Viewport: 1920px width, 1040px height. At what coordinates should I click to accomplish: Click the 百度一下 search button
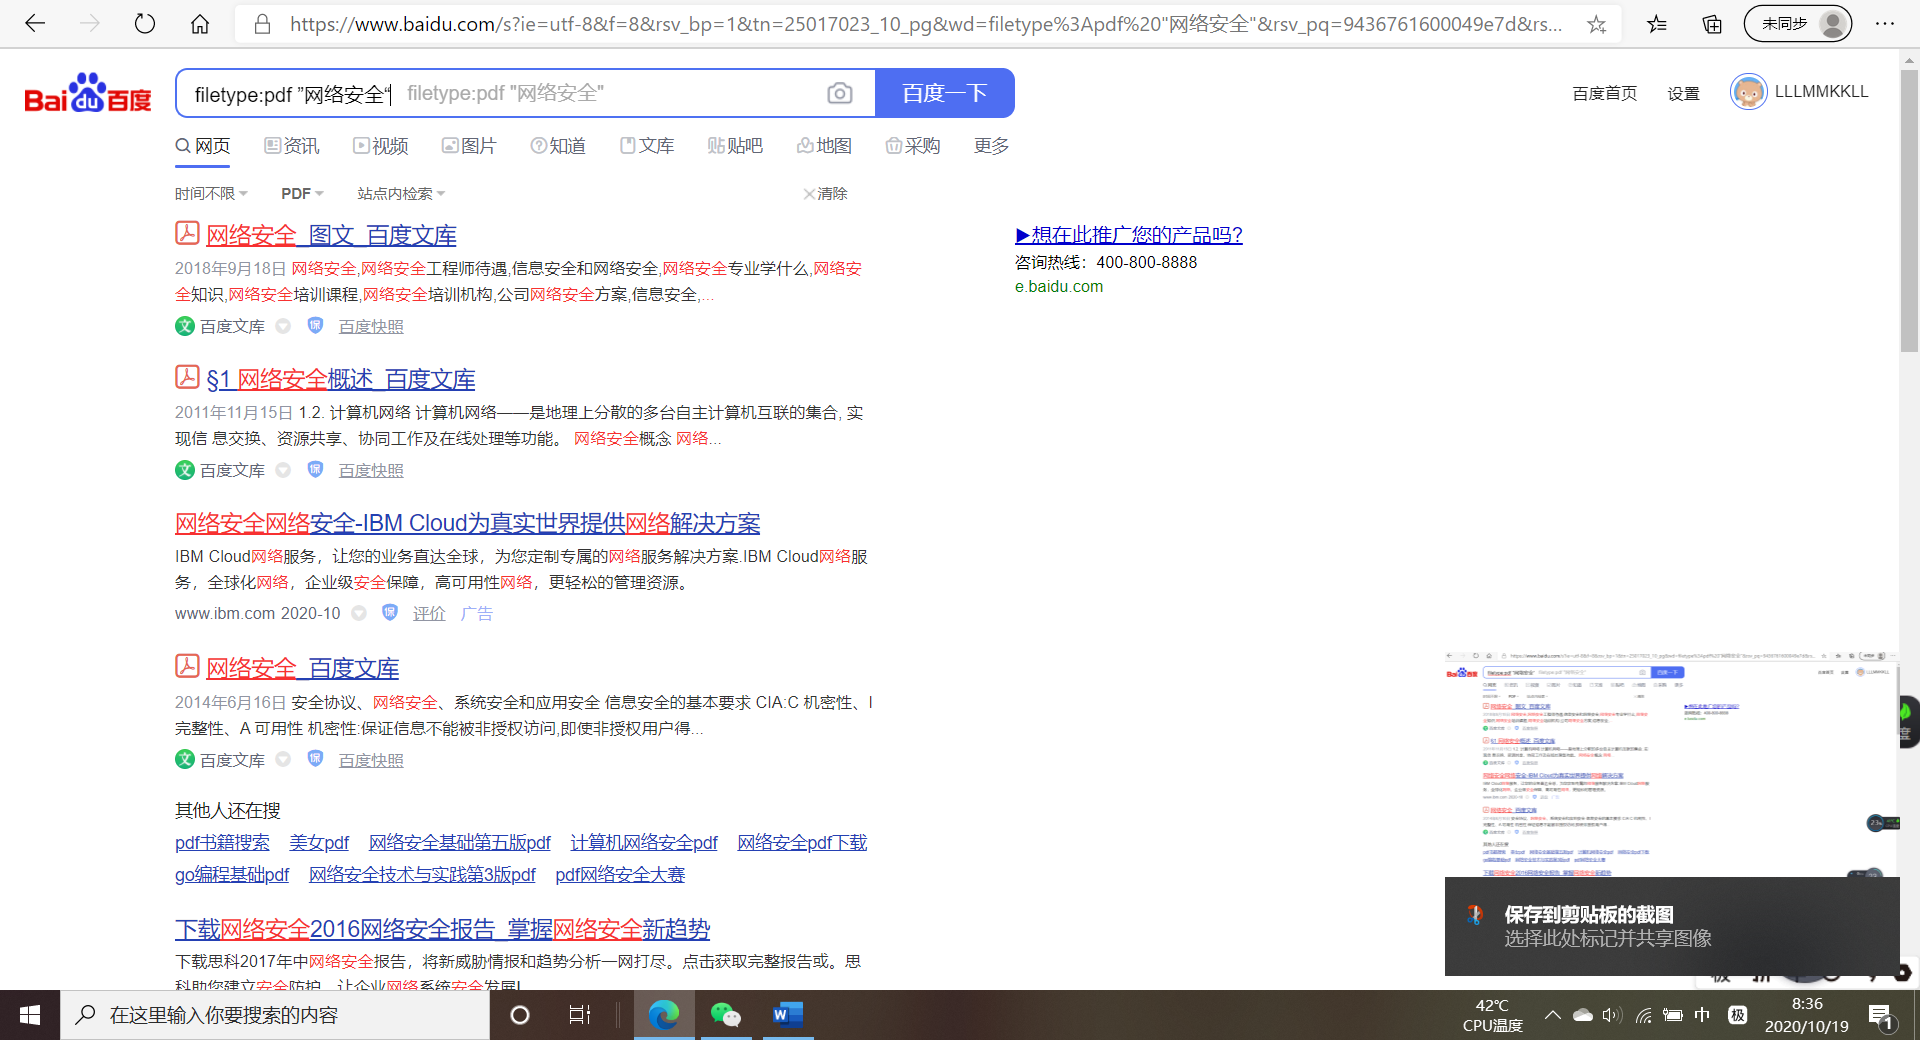coord(945,93)
